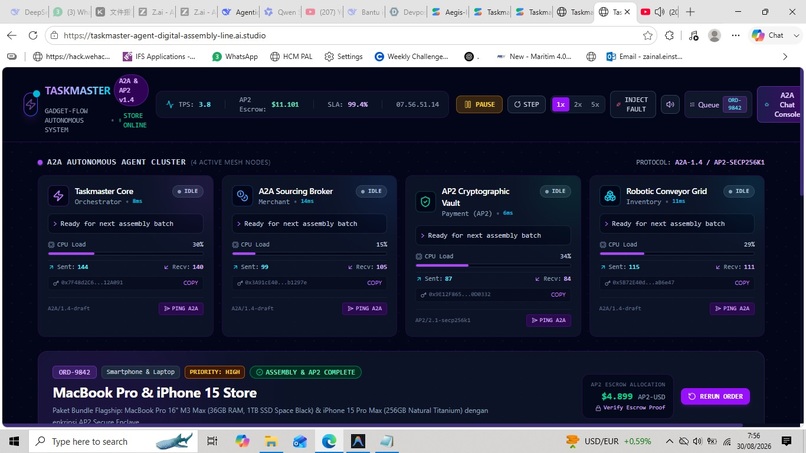Expand Robotic Conveyor Grid status message chevron
Image resolution: width=806 pixels, height=453 pixels.
pyautogui.click(x=607, y=224)
